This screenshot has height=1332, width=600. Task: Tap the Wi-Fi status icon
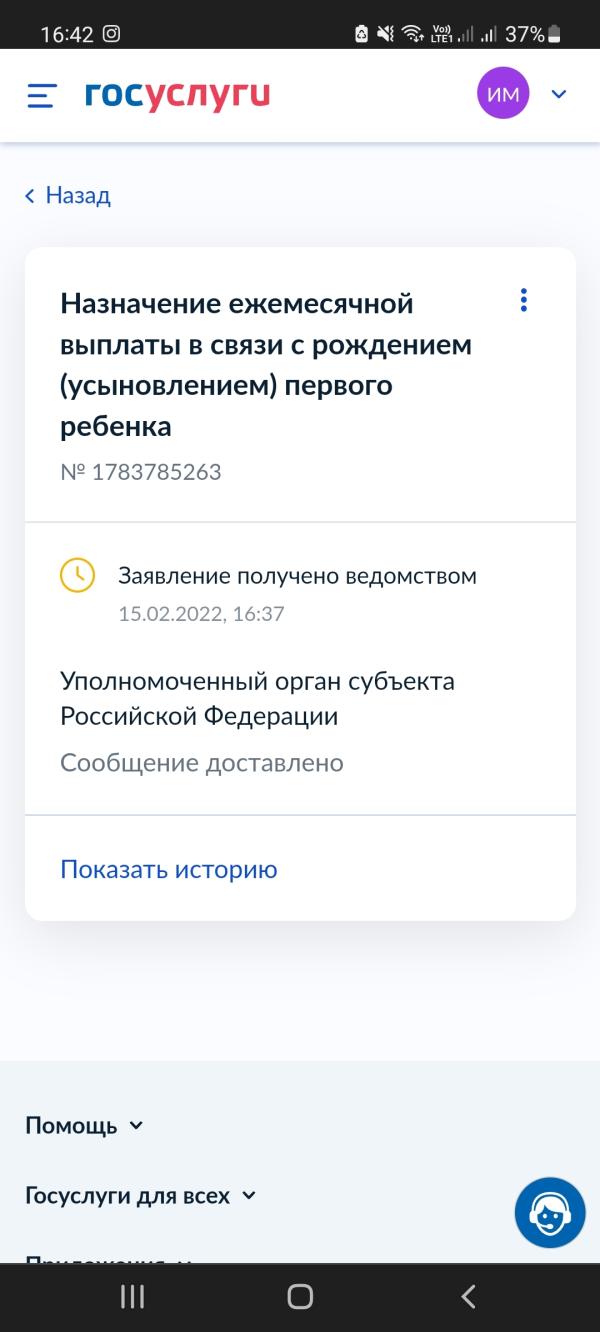[x=413, y=34]
